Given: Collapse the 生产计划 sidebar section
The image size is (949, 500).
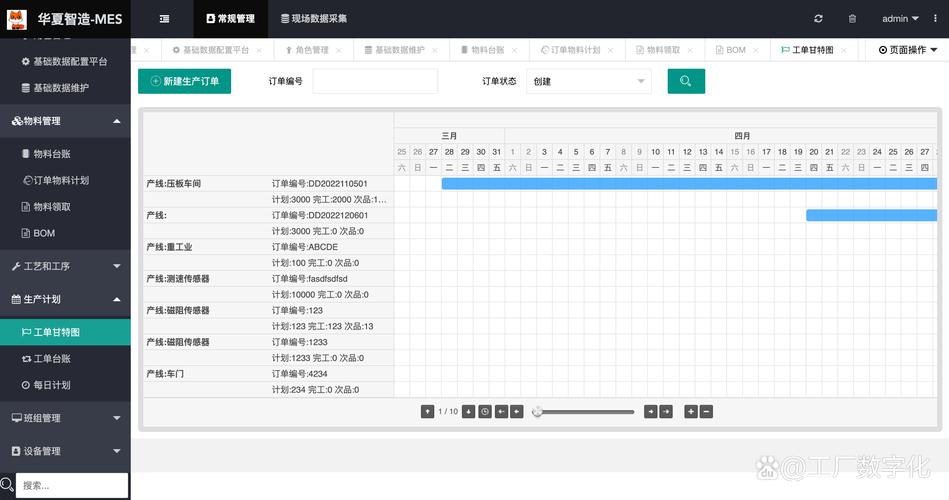Looking at the screenshot, I should (65, 299).
